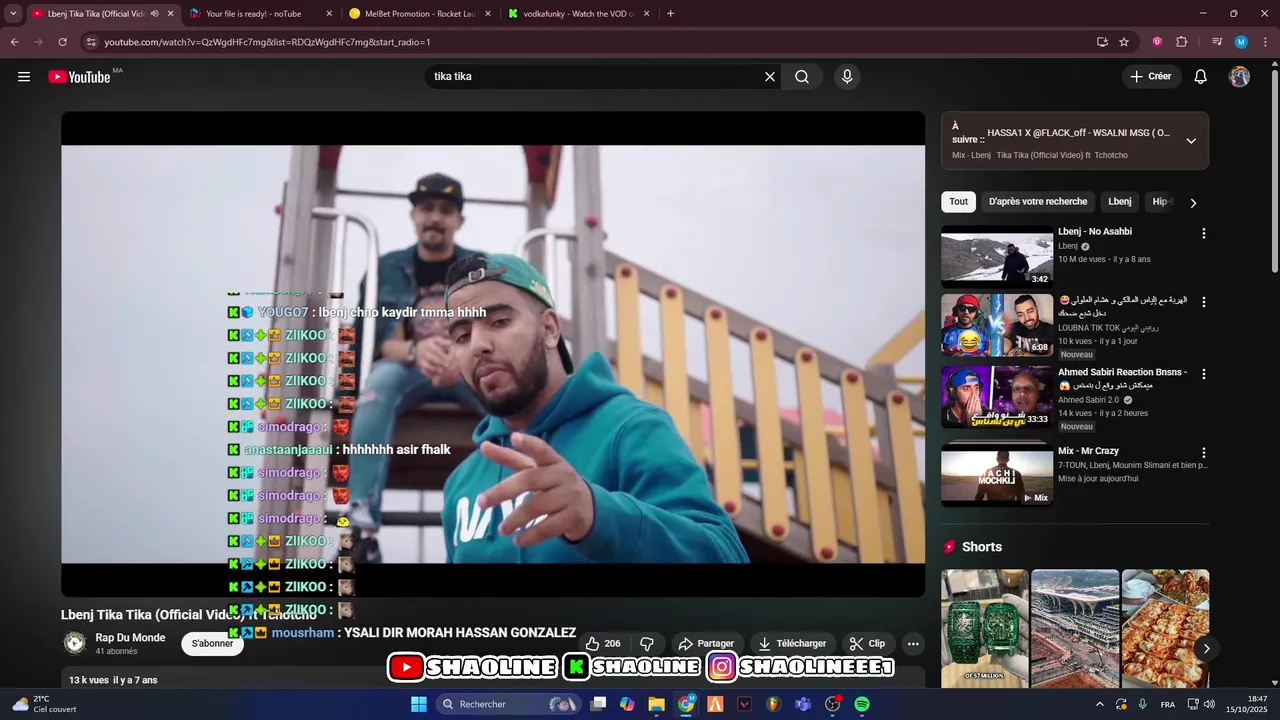Open File Explorer from the taskbar

[656, 704]
